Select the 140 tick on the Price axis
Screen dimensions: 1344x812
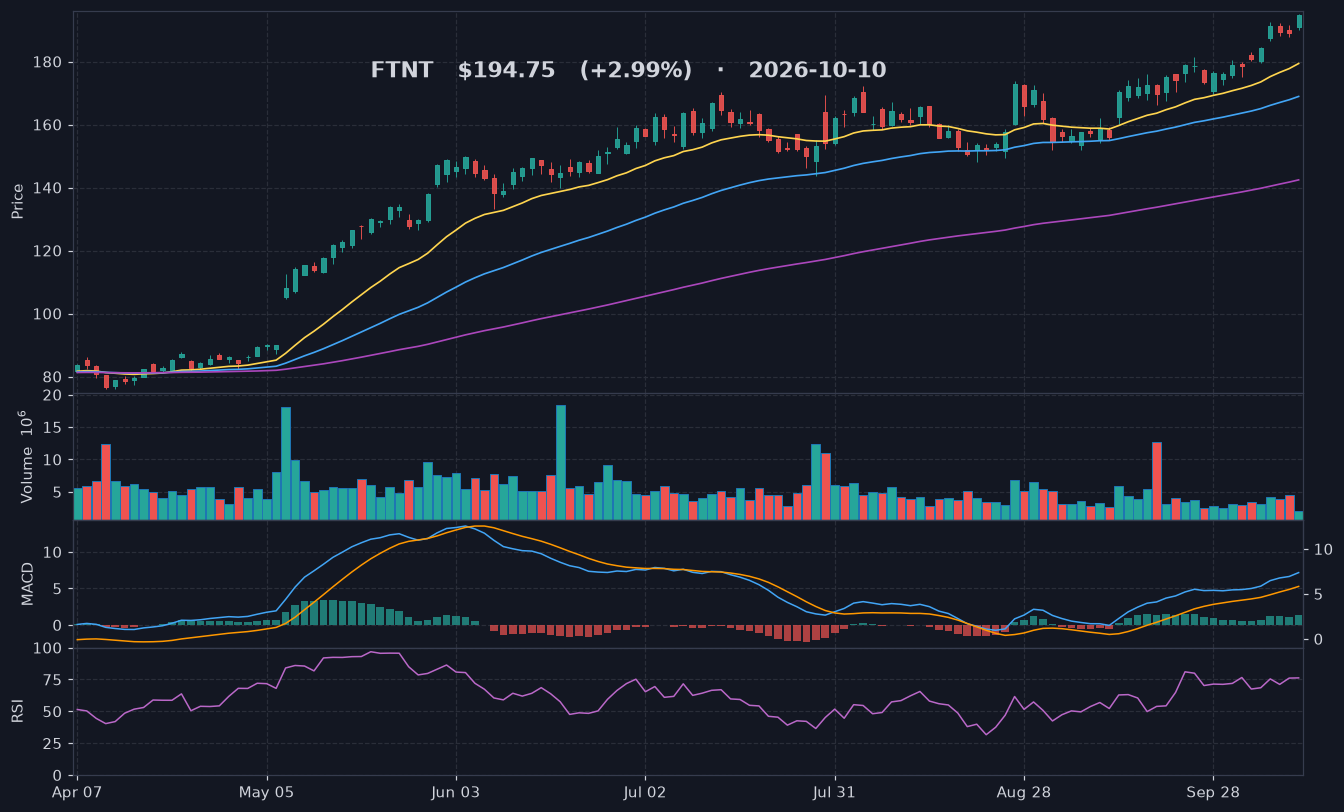tap(48, 189)
